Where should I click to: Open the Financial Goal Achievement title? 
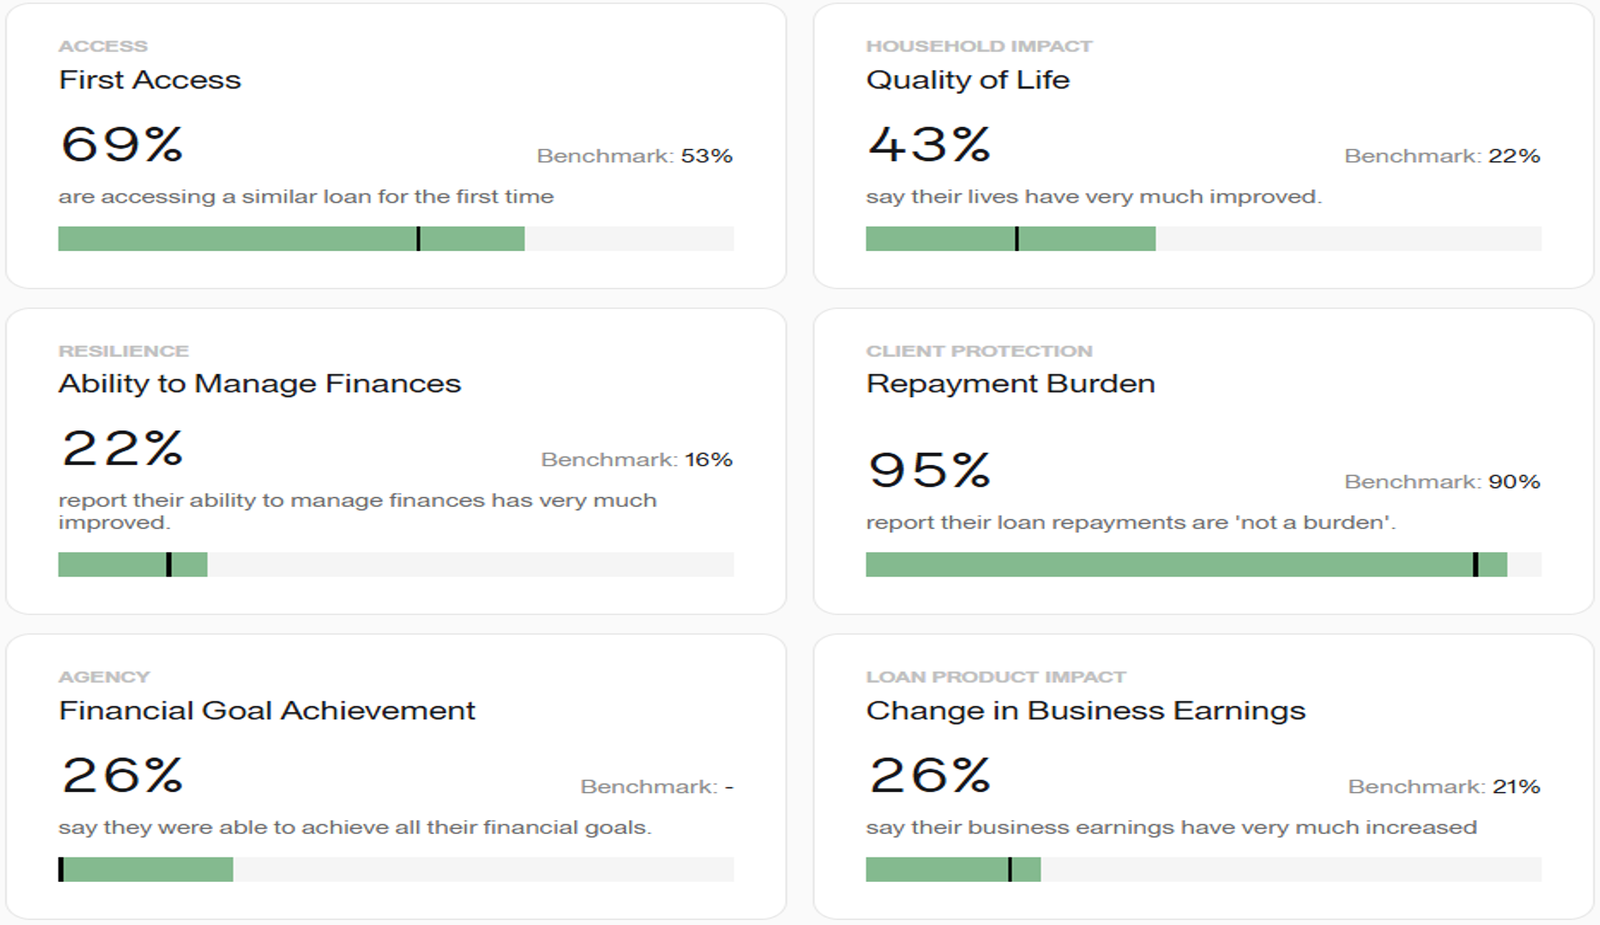pyautogui.click(x=267, y=711)
